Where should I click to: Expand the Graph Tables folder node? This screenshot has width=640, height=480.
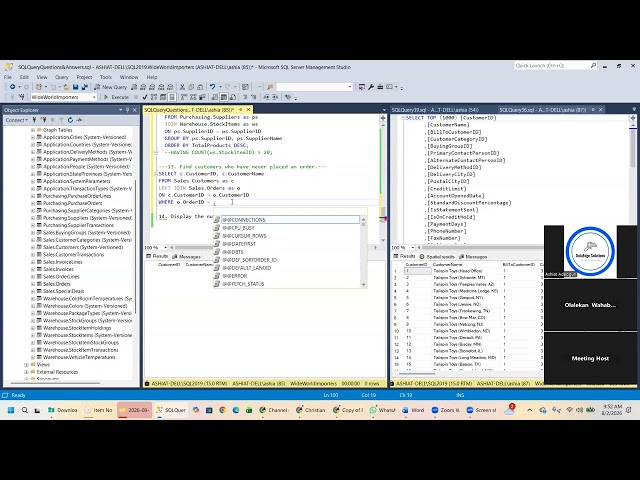tap(33, 130)
